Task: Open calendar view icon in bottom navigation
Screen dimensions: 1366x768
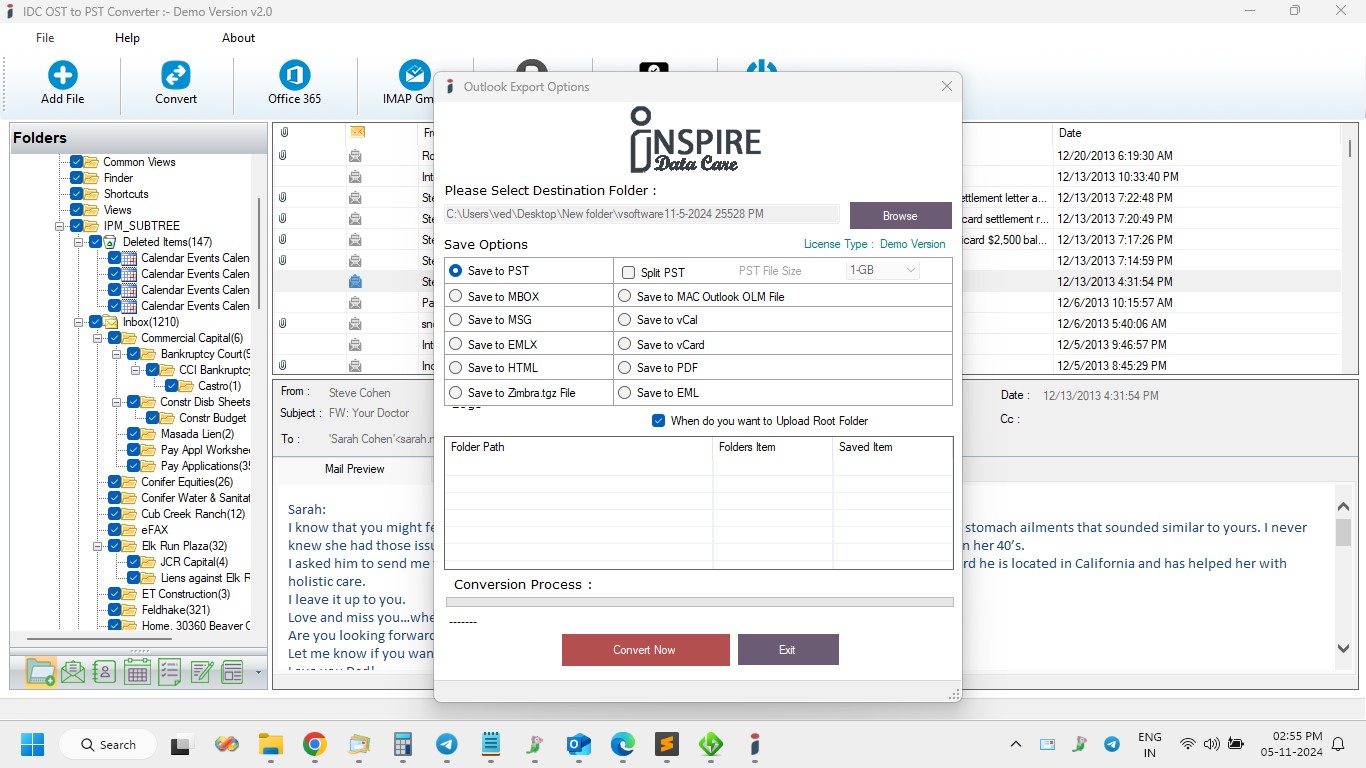Action: click(x=137, y=672)
